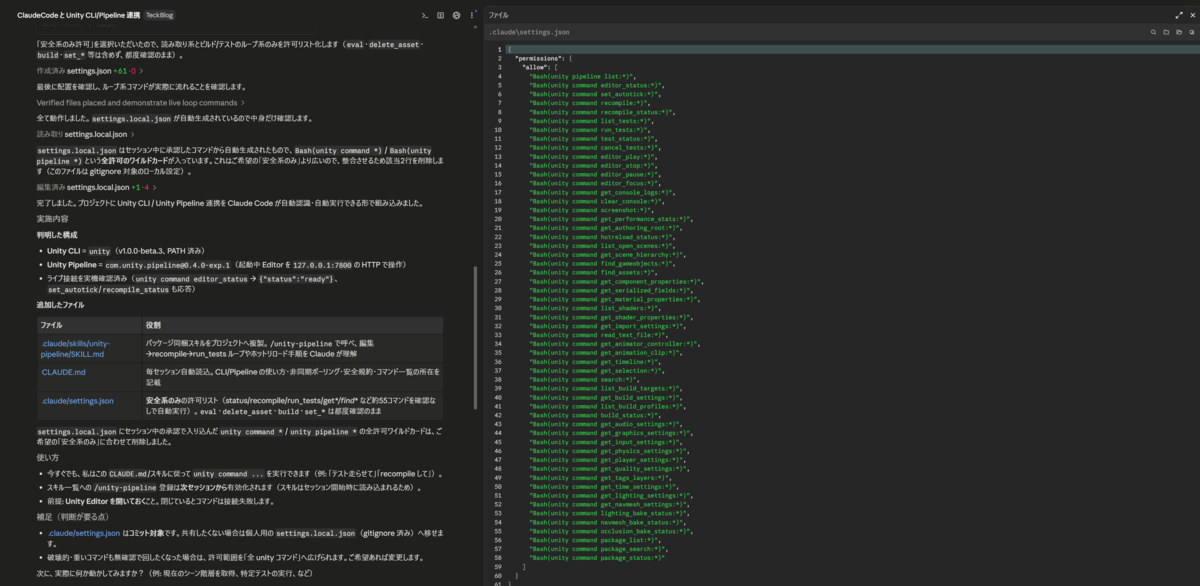Expand the file panel with the arrows icon
1200x586 pixels.
tap(1179, 15)
